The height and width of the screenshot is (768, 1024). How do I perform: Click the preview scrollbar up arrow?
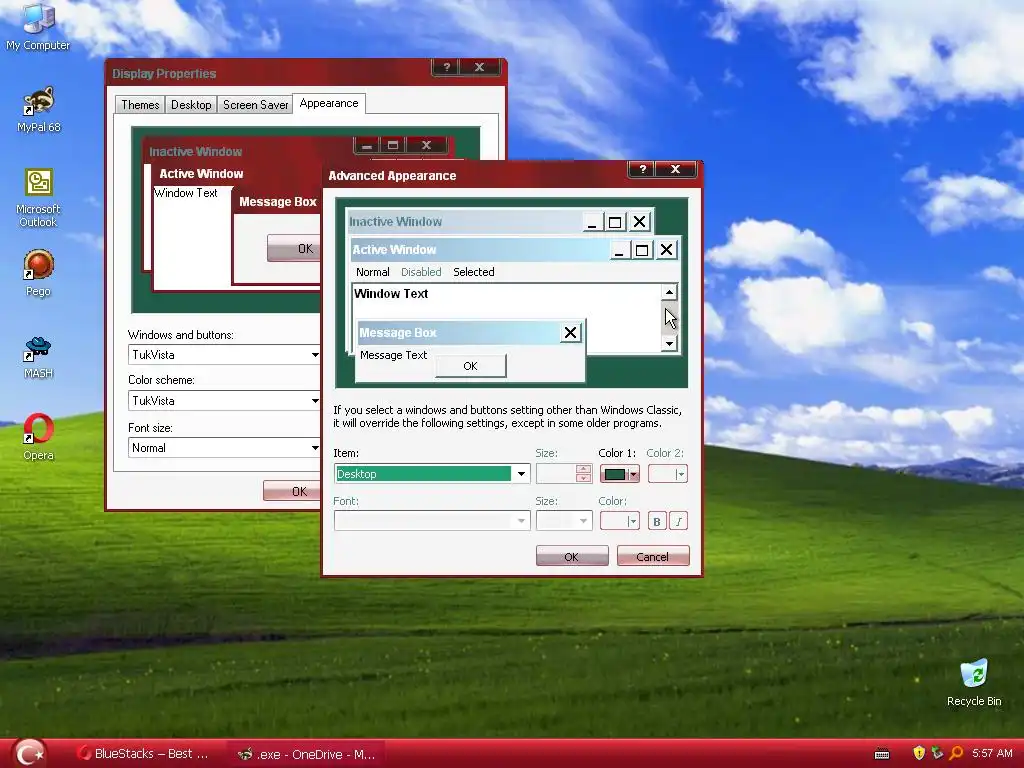click(669, 292)
